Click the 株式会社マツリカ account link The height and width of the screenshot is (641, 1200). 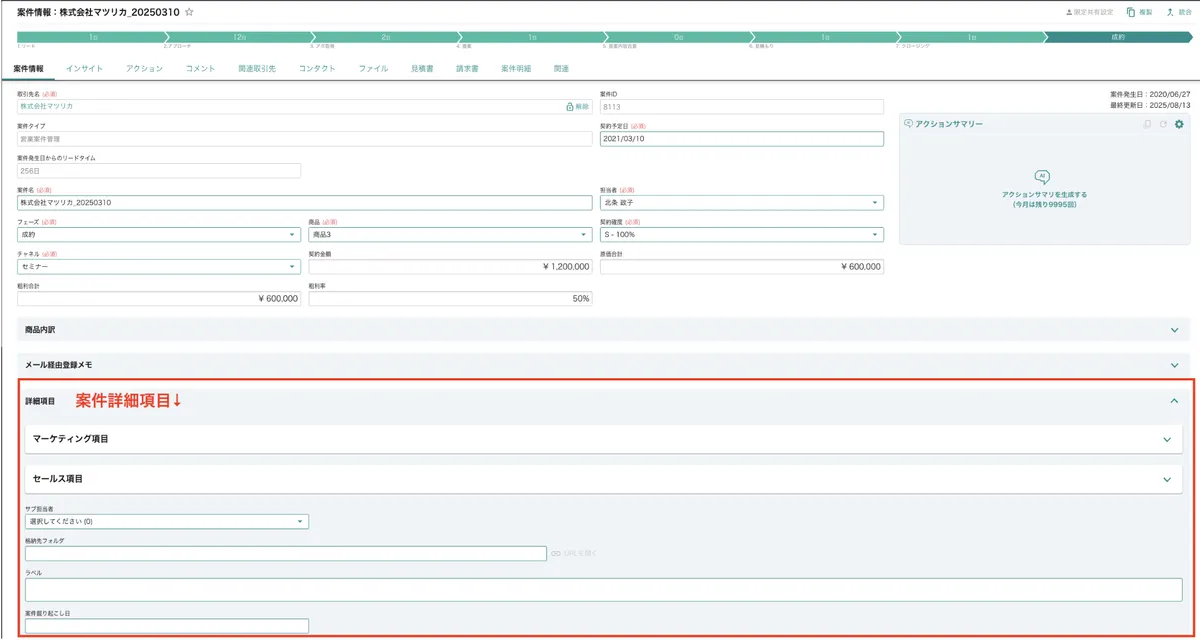(47, 106)
